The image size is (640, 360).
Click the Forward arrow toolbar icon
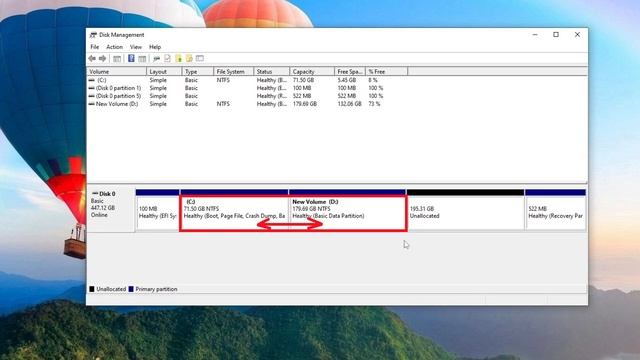click(102, 58)
